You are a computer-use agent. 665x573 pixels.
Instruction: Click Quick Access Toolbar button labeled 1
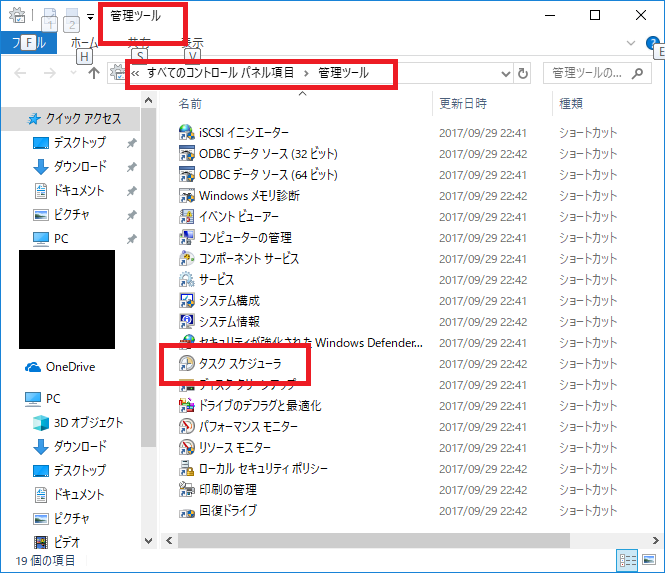tap(50, 20)
